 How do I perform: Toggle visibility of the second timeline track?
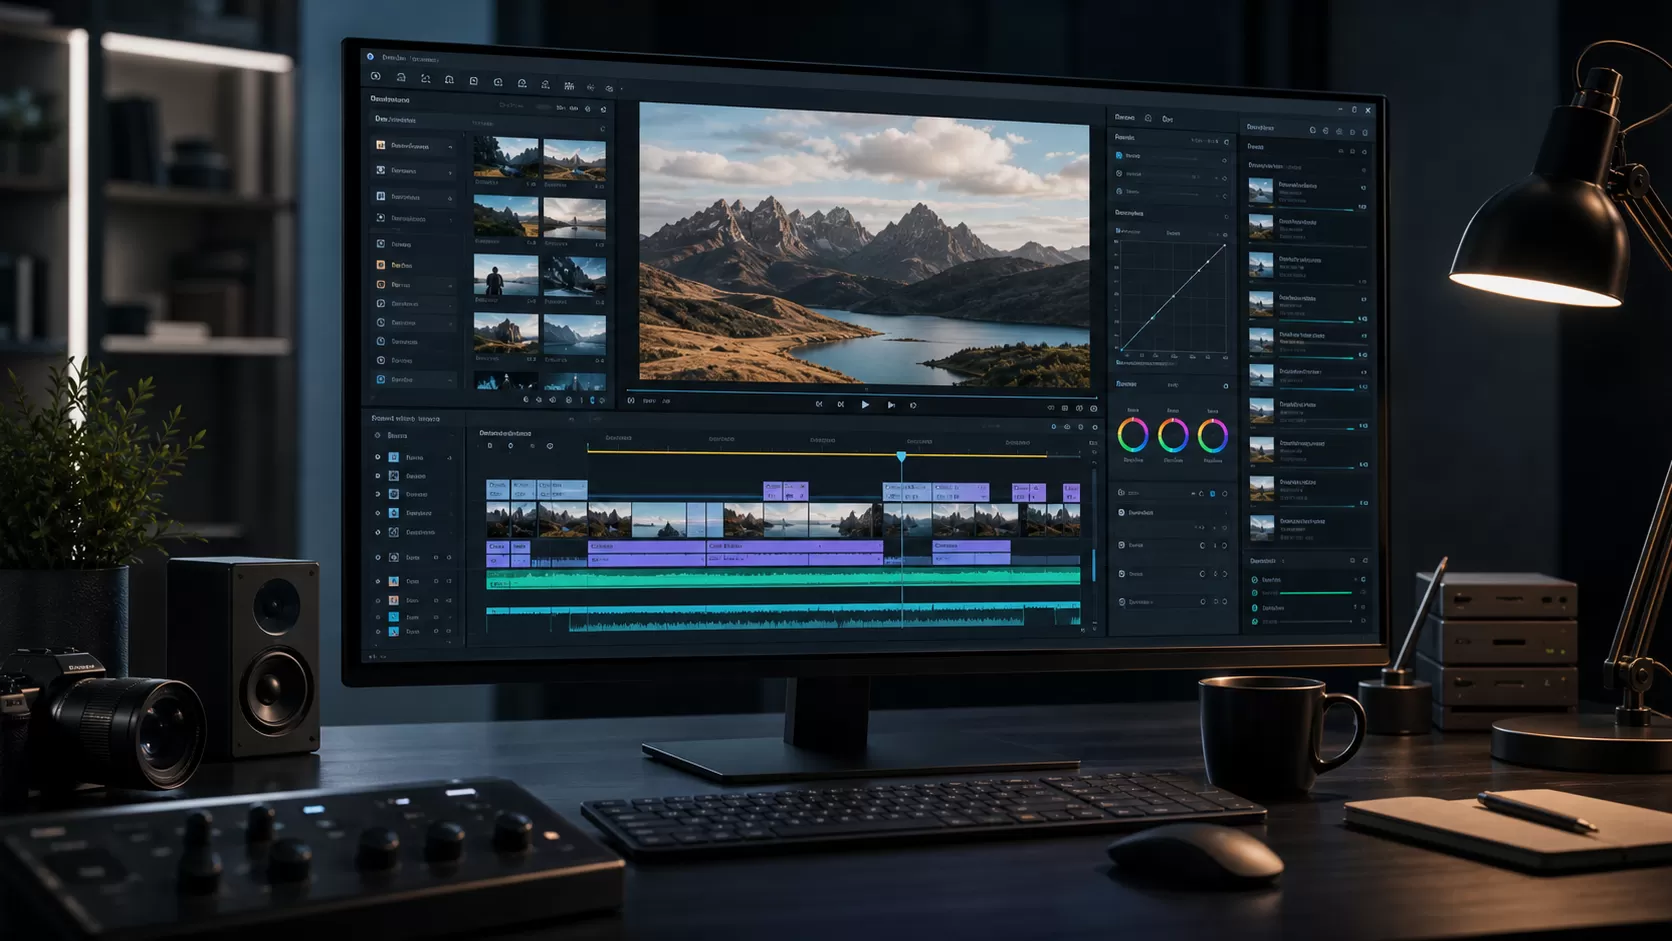(378, 476)
